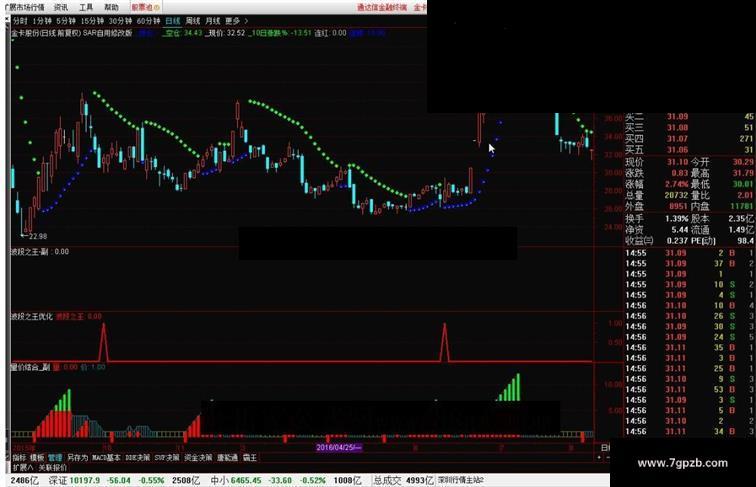Open the 关联报价 tab
This screenshot has height=487, width=756.
(53, 468)
